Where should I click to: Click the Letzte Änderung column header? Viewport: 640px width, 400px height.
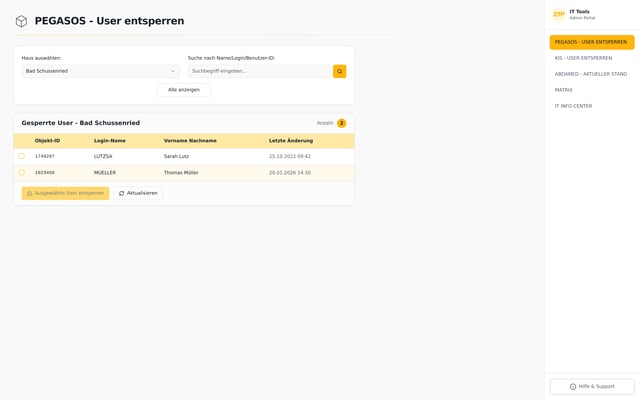(290, 141)
